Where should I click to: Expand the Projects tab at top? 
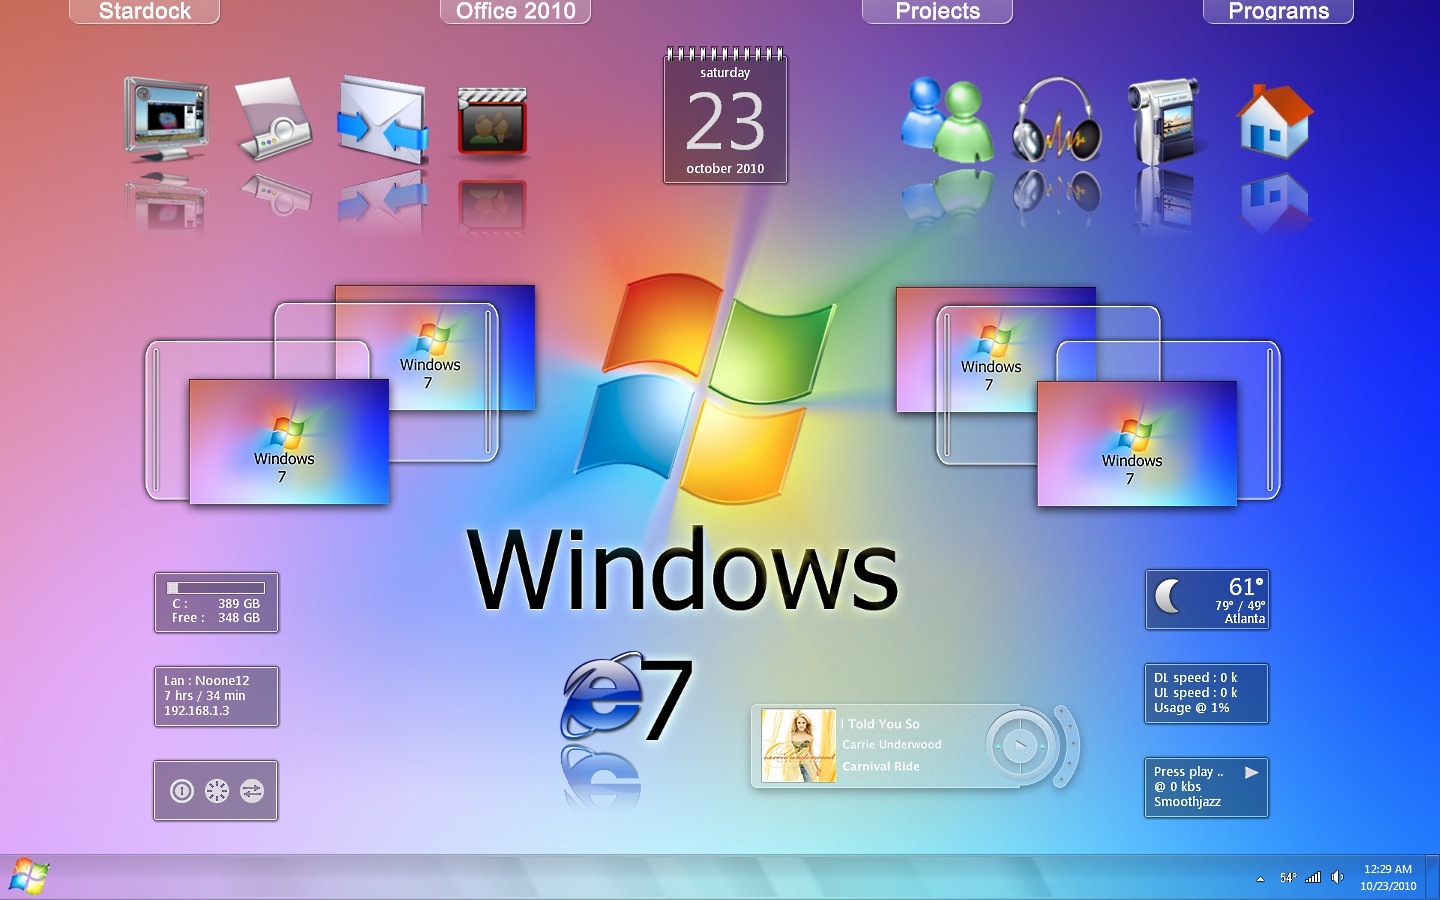pos(937,11)
